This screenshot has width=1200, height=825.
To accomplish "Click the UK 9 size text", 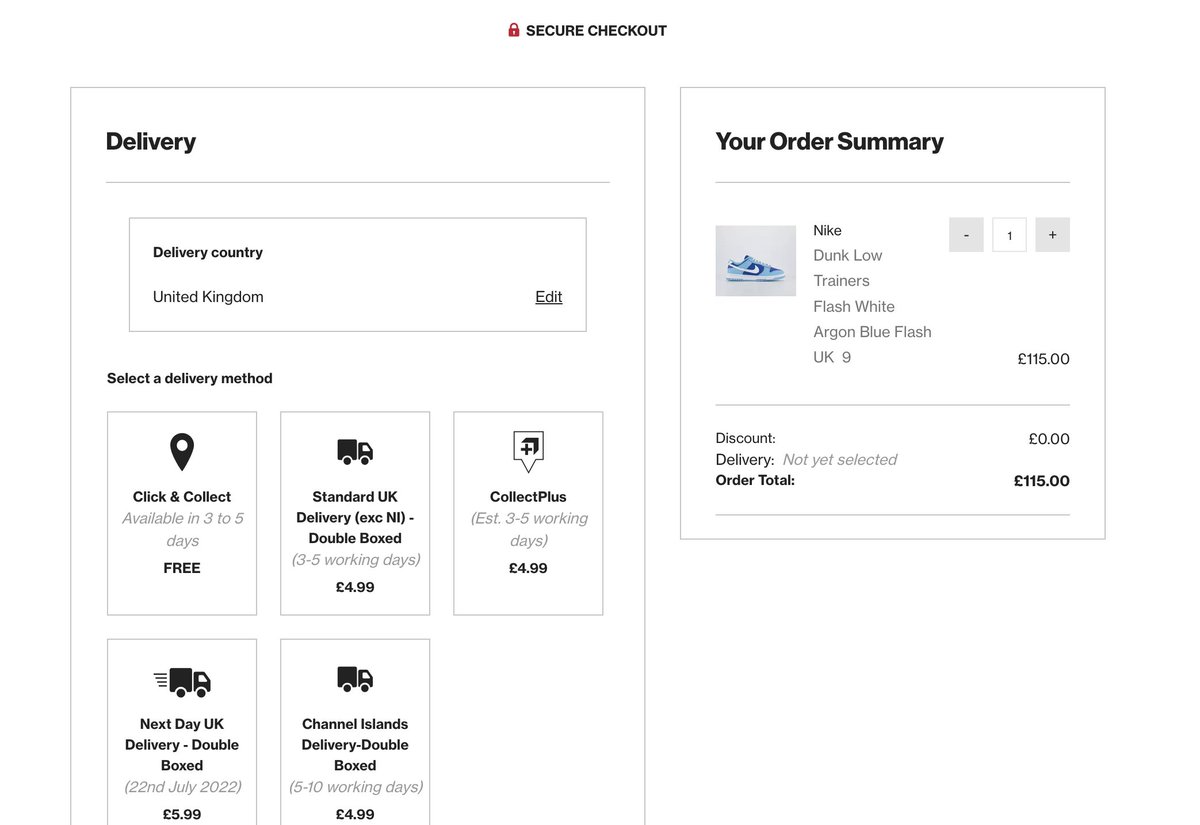I will coord(832,357).
